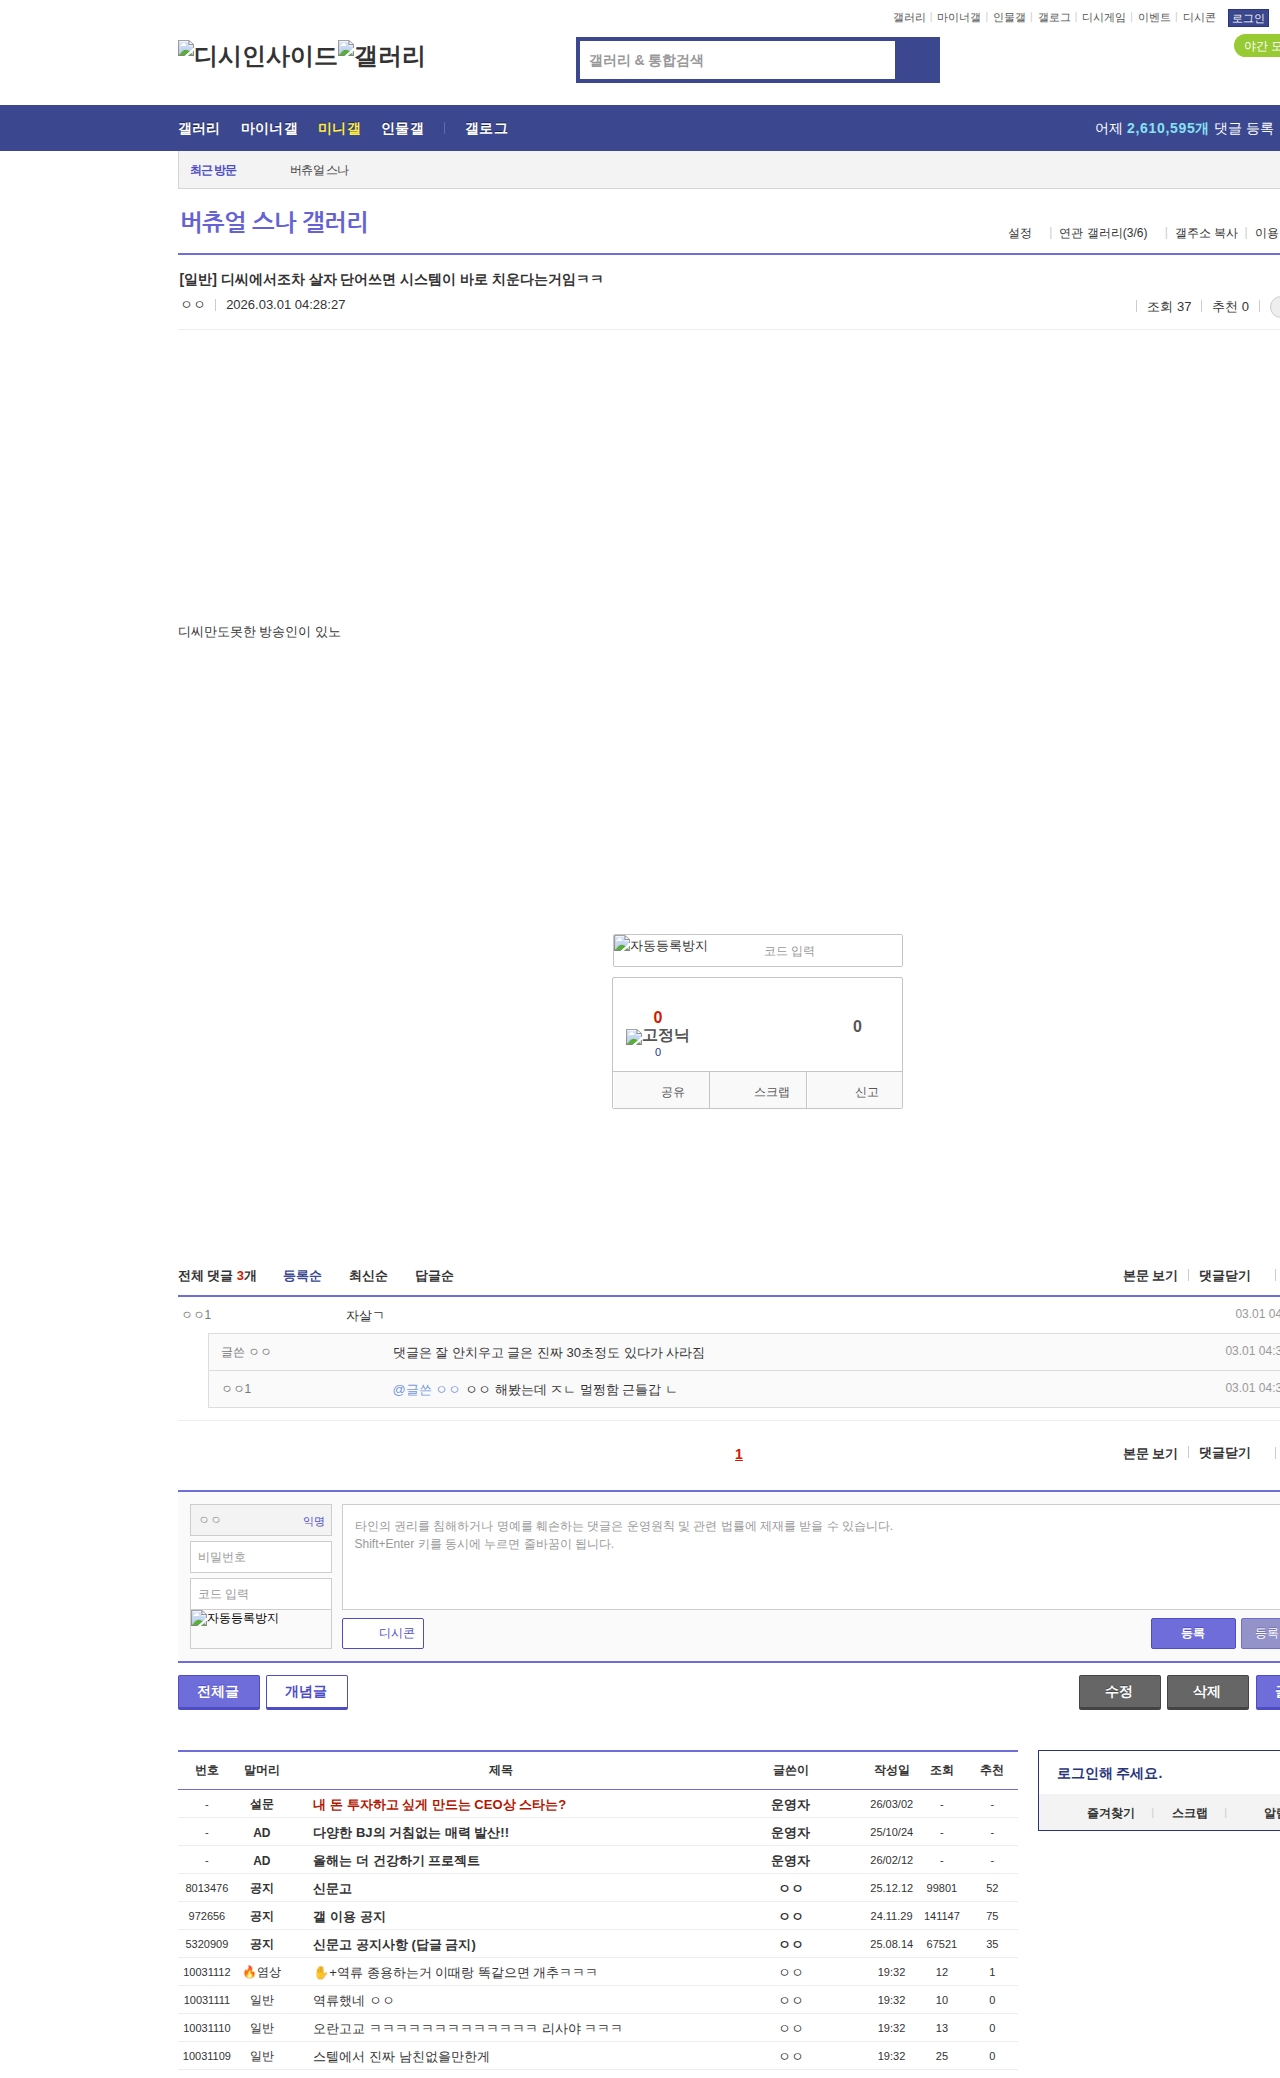The image size is (1280, 2078).
Task: Sort comments by 최신순
Action: coord(368,1276)
